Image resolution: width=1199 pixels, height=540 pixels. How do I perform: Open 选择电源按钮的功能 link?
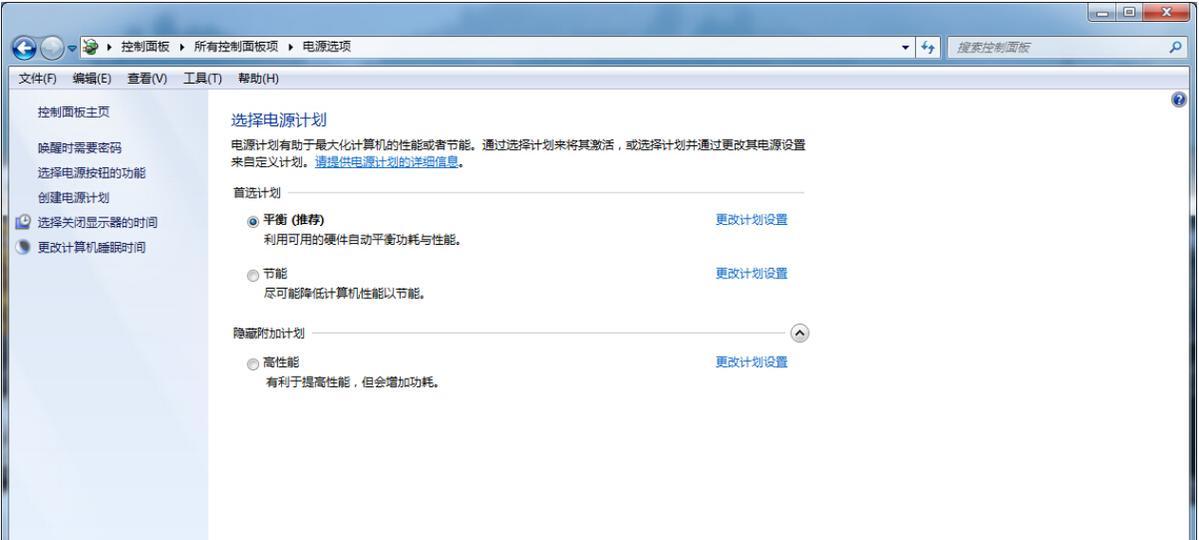coord(92,174)
